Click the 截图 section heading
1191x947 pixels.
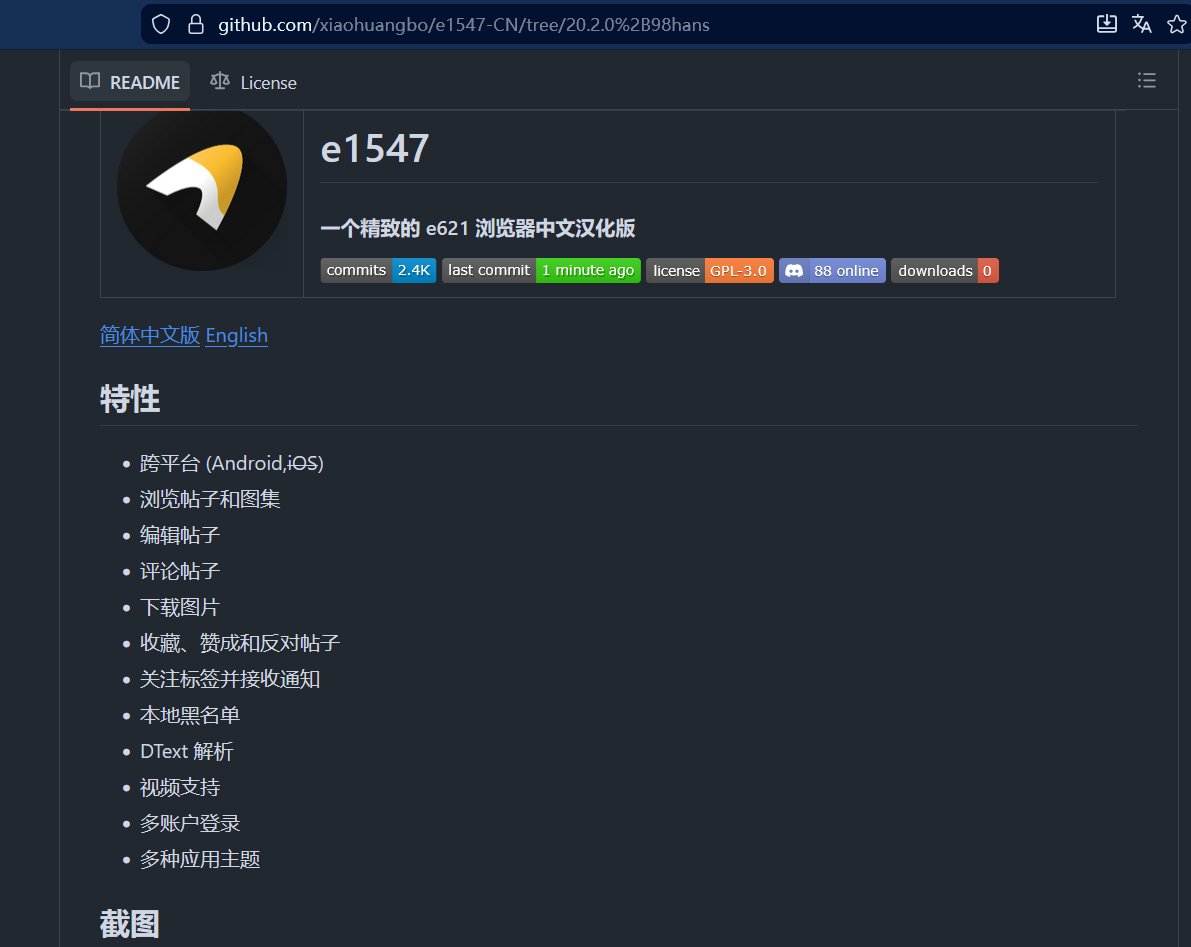click(x=130, y=924)
